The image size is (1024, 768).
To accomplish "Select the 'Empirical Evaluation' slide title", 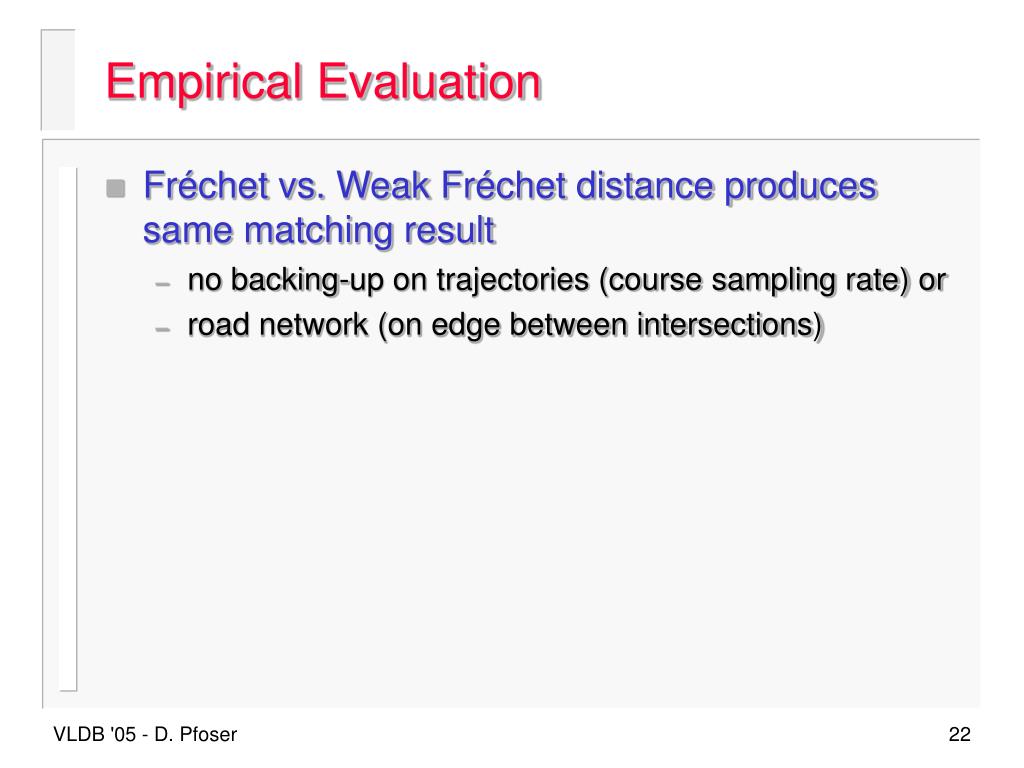I will point(324,83).
